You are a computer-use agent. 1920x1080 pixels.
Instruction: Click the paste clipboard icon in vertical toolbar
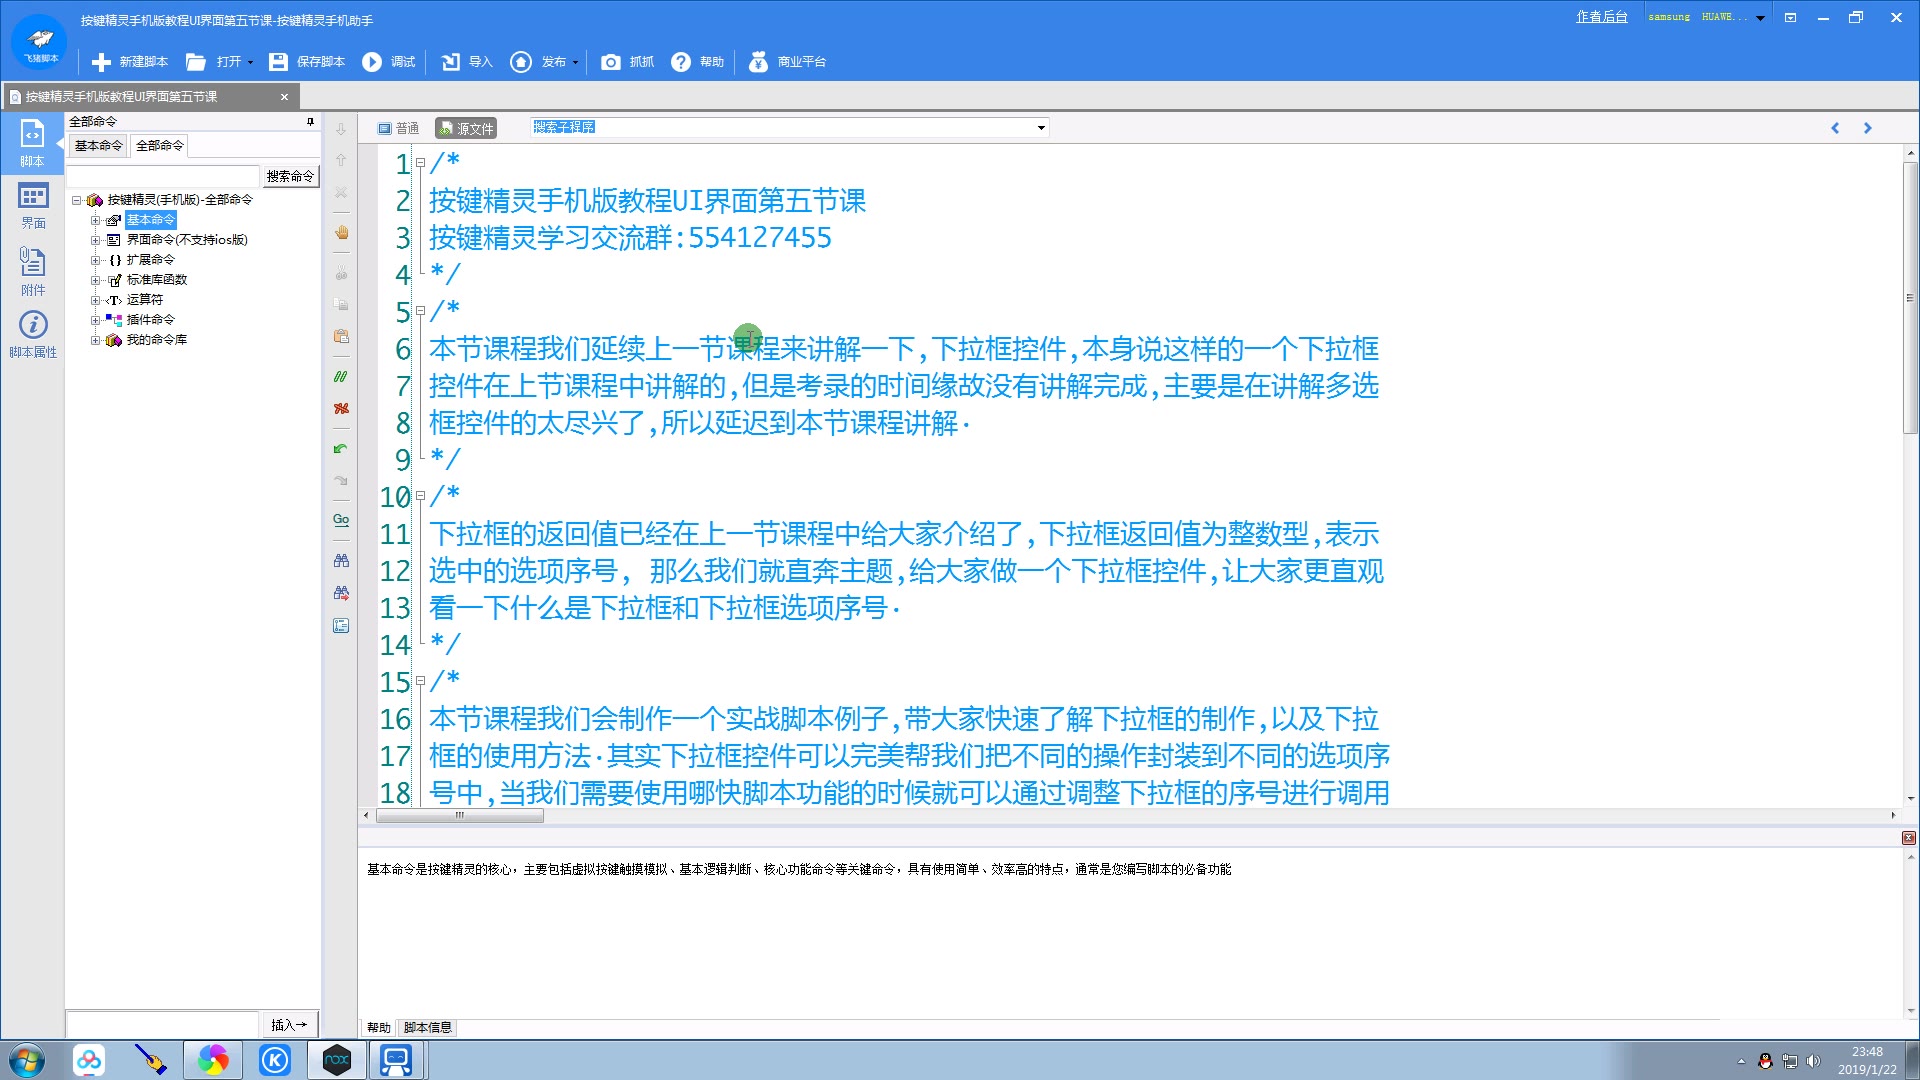341,336
